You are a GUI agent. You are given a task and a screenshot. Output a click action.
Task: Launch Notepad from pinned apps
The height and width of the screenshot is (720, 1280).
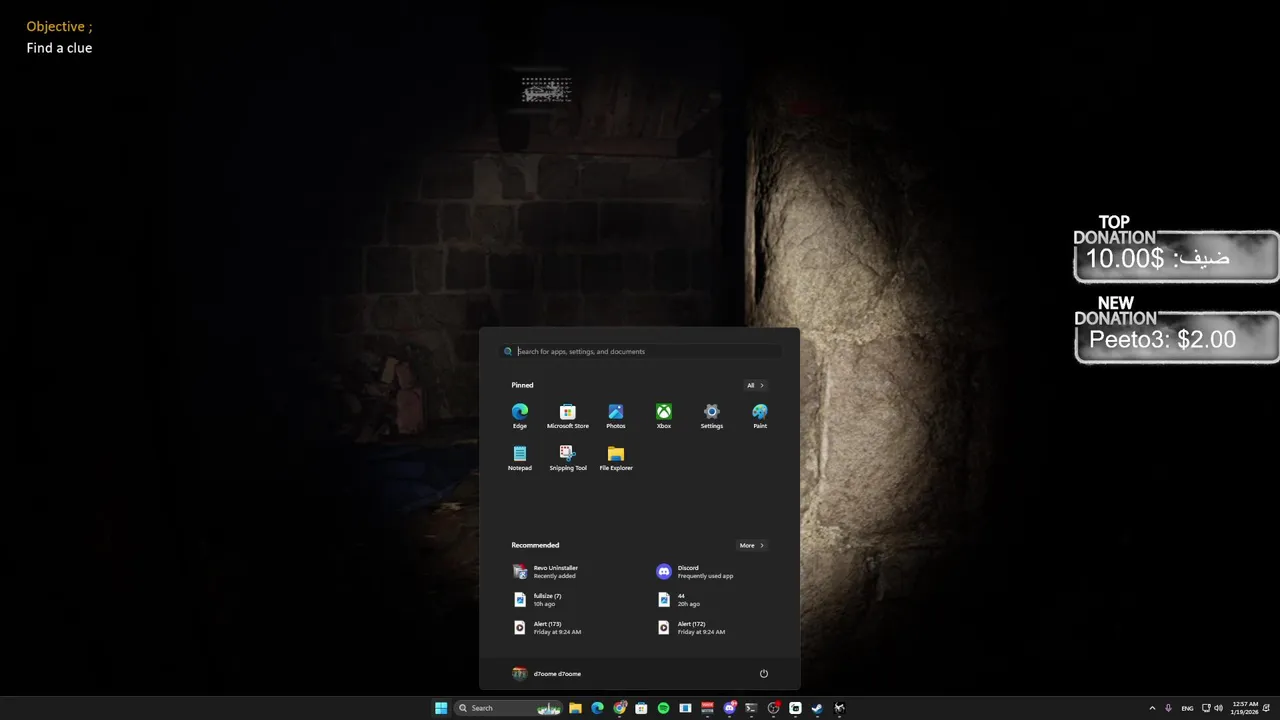click(x=520, y=458)
